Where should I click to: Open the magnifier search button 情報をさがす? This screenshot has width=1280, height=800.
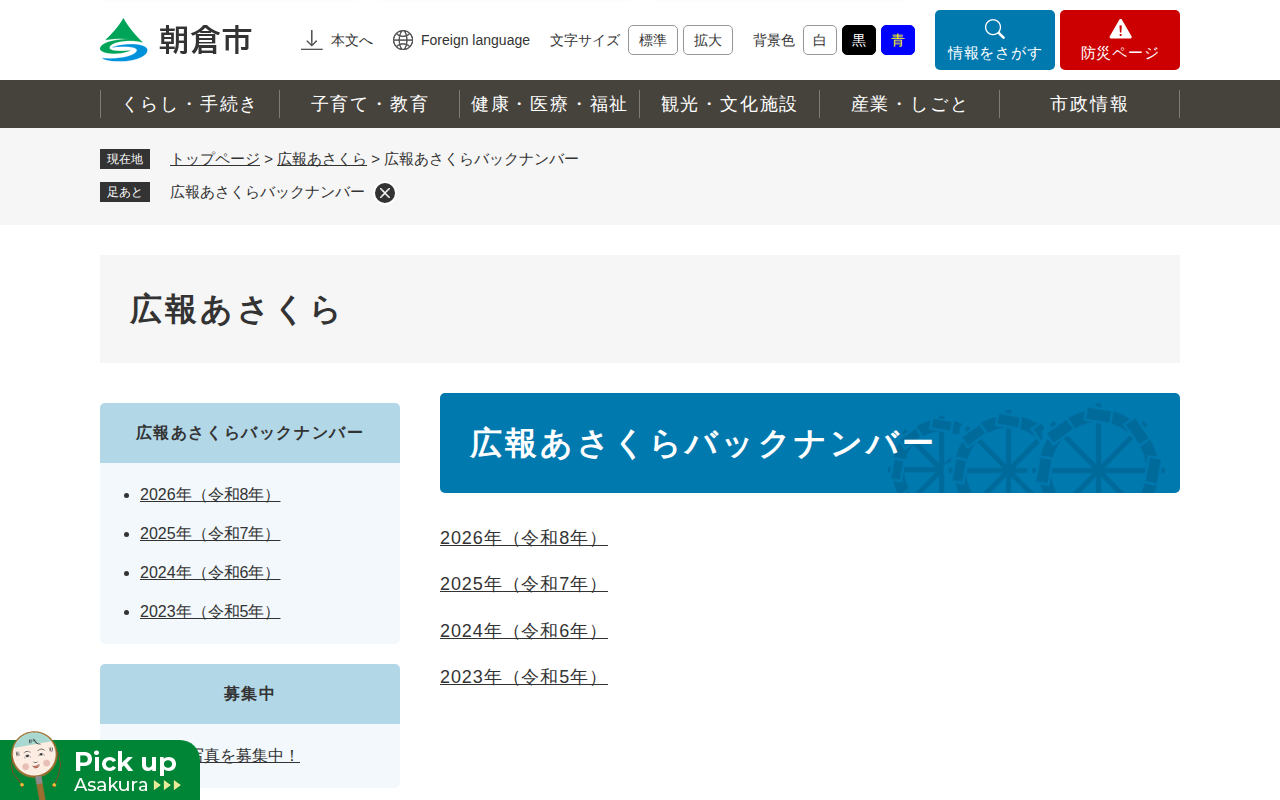click(994, 40)
